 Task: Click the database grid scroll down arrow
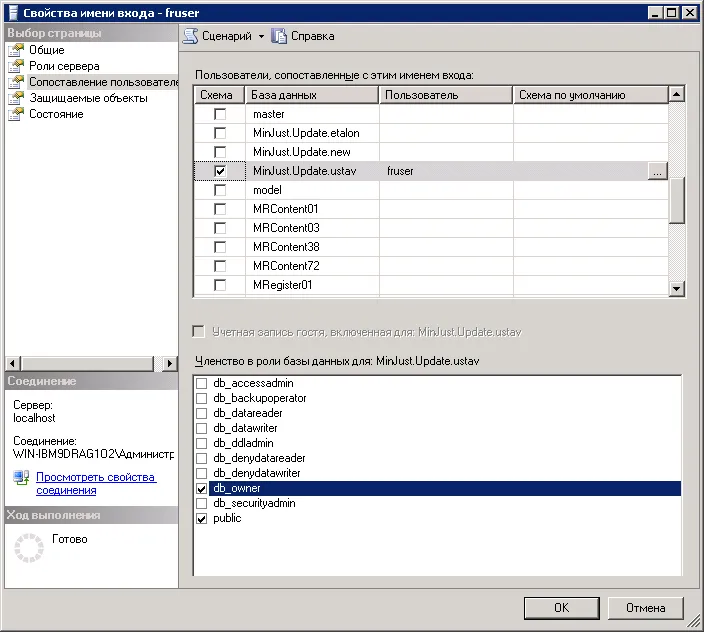[x=676, y=289]
